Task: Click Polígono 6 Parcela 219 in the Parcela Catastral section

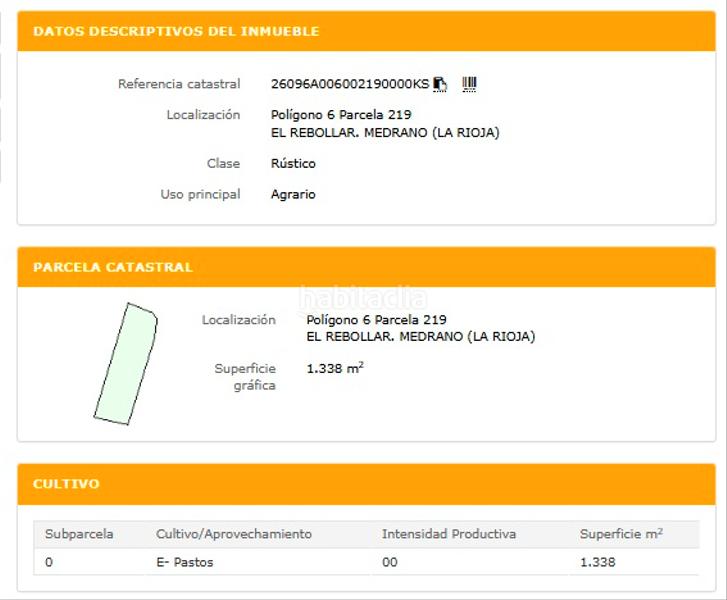Action: pyautogui.click(x=376, y=320)
